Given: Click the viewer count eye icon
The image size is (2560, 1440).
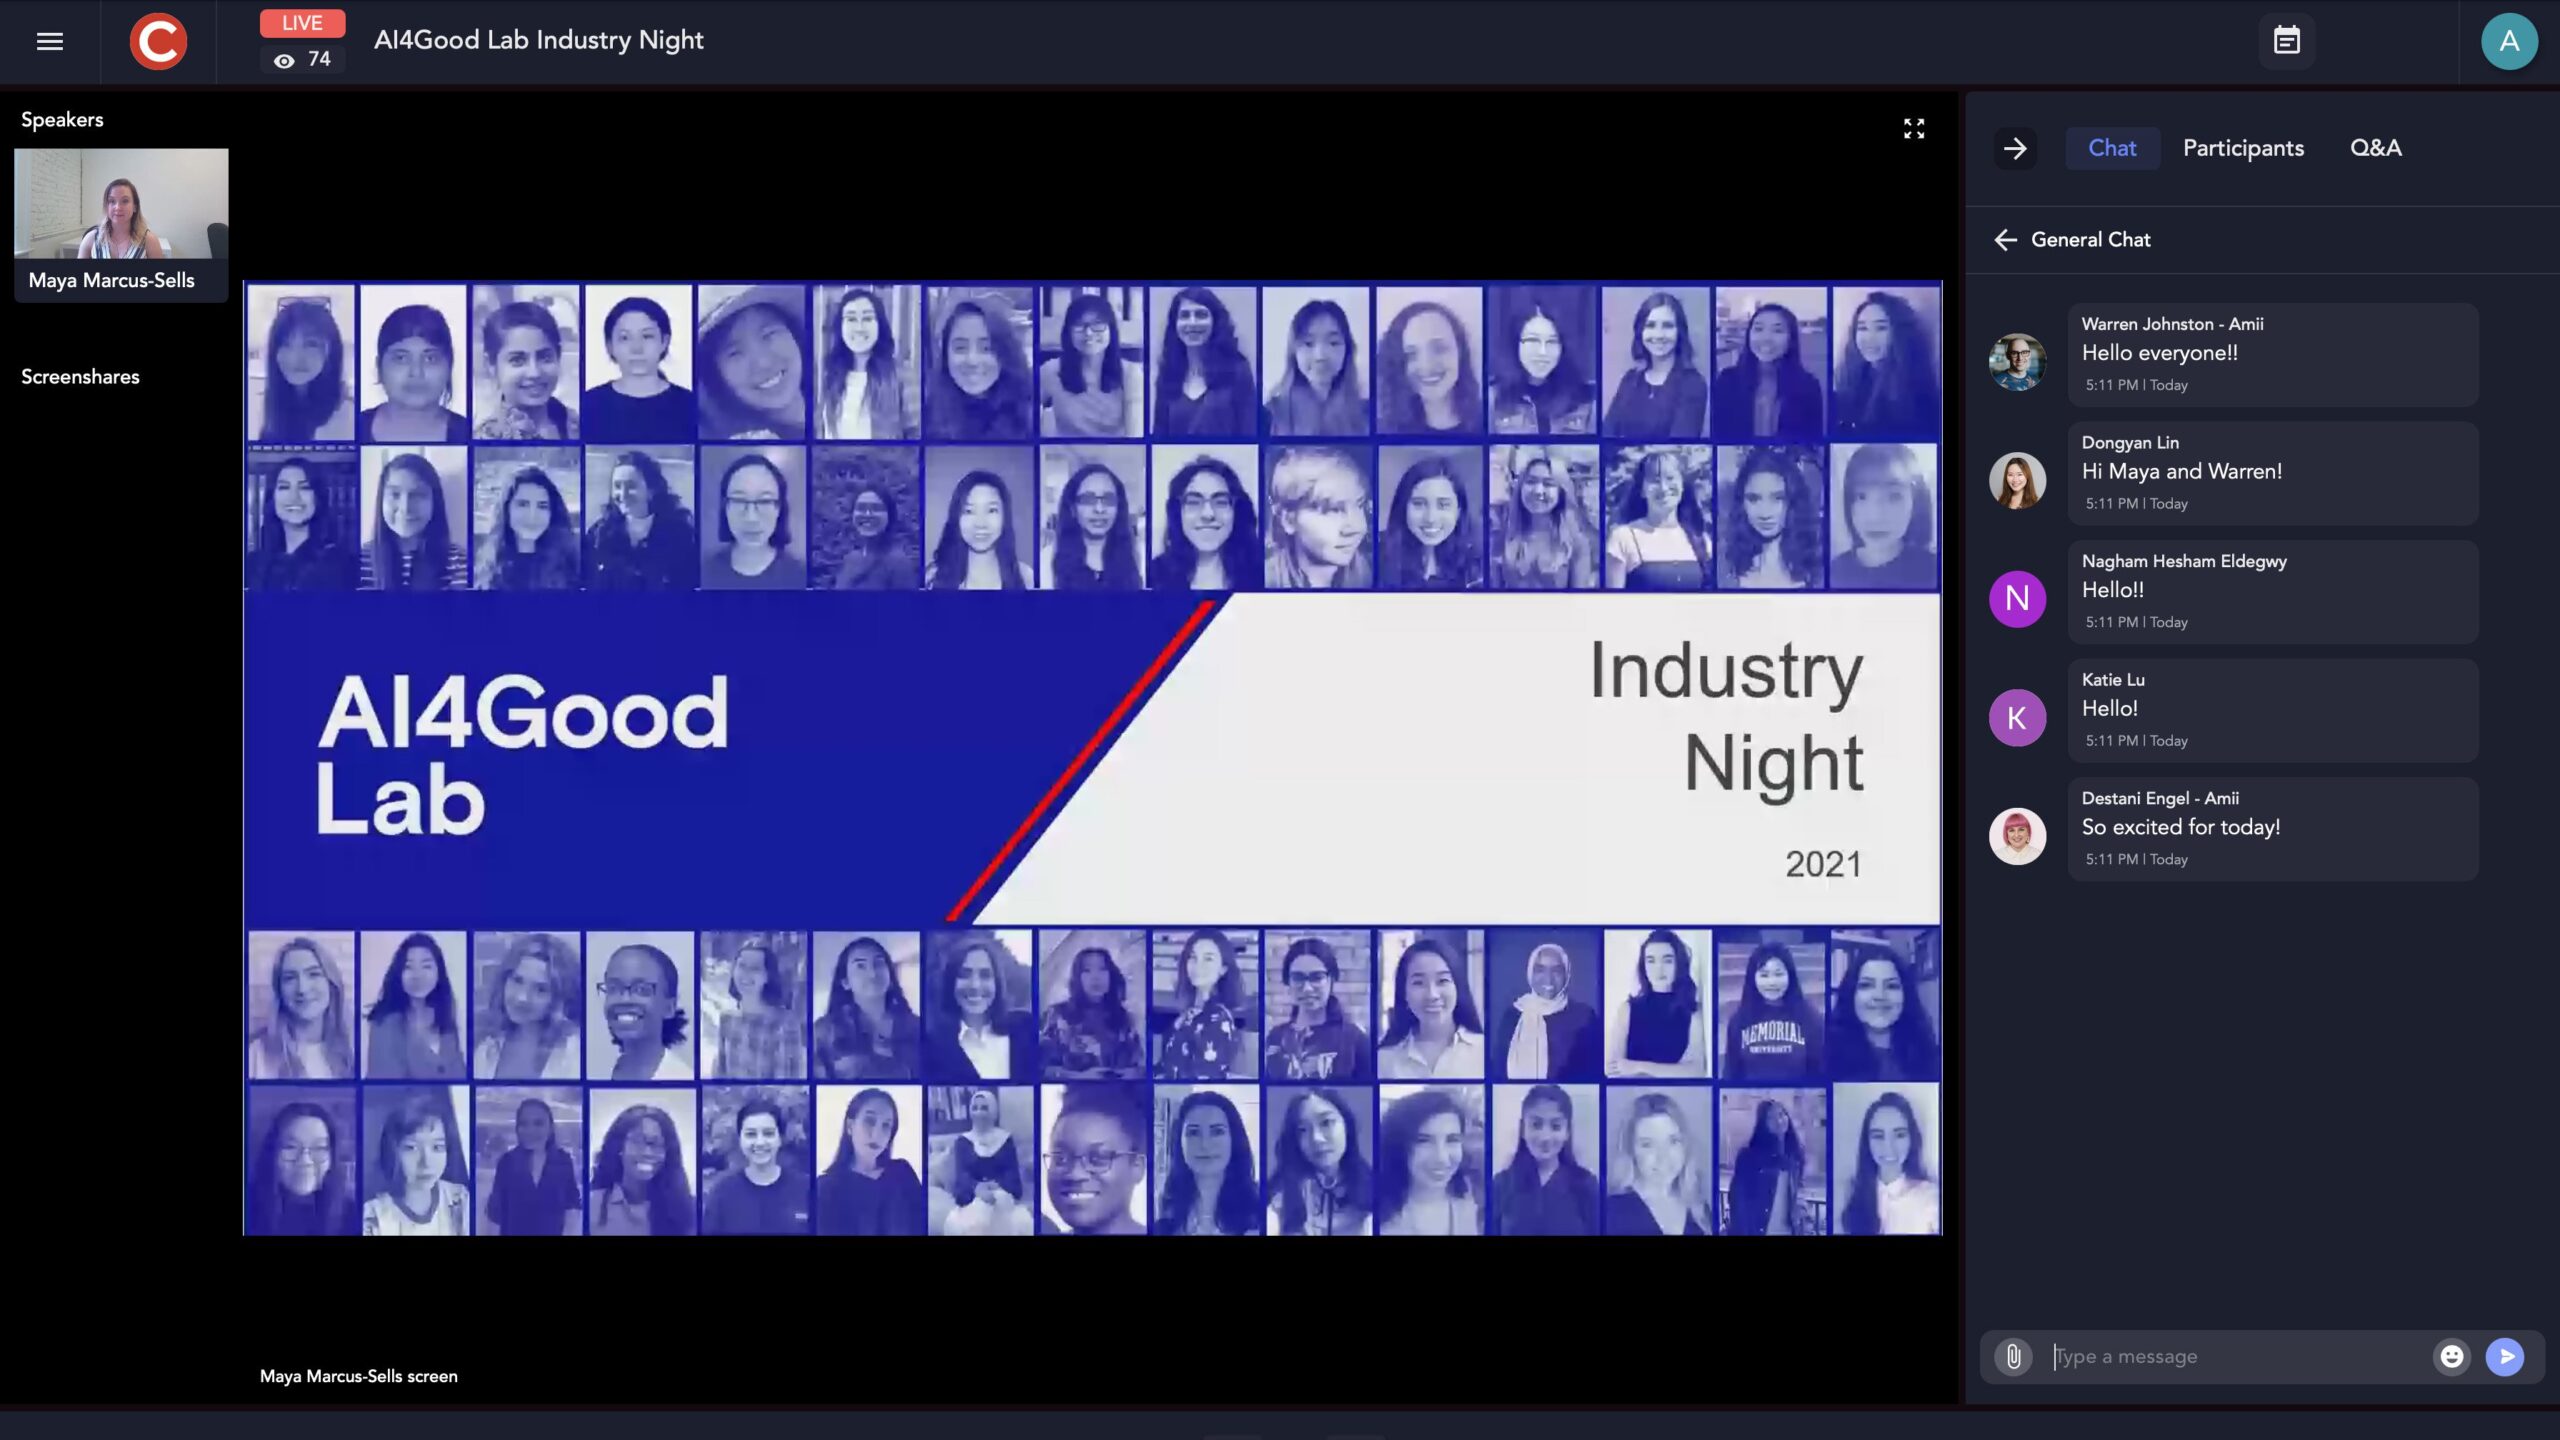Looking at the screenshot, I should [x=284, y=60].
